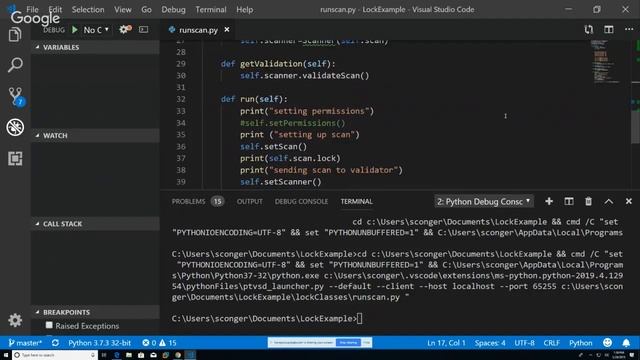Open the debug console icon in debug toolbar
Screen dimensions: 640x360
point(144,29)
